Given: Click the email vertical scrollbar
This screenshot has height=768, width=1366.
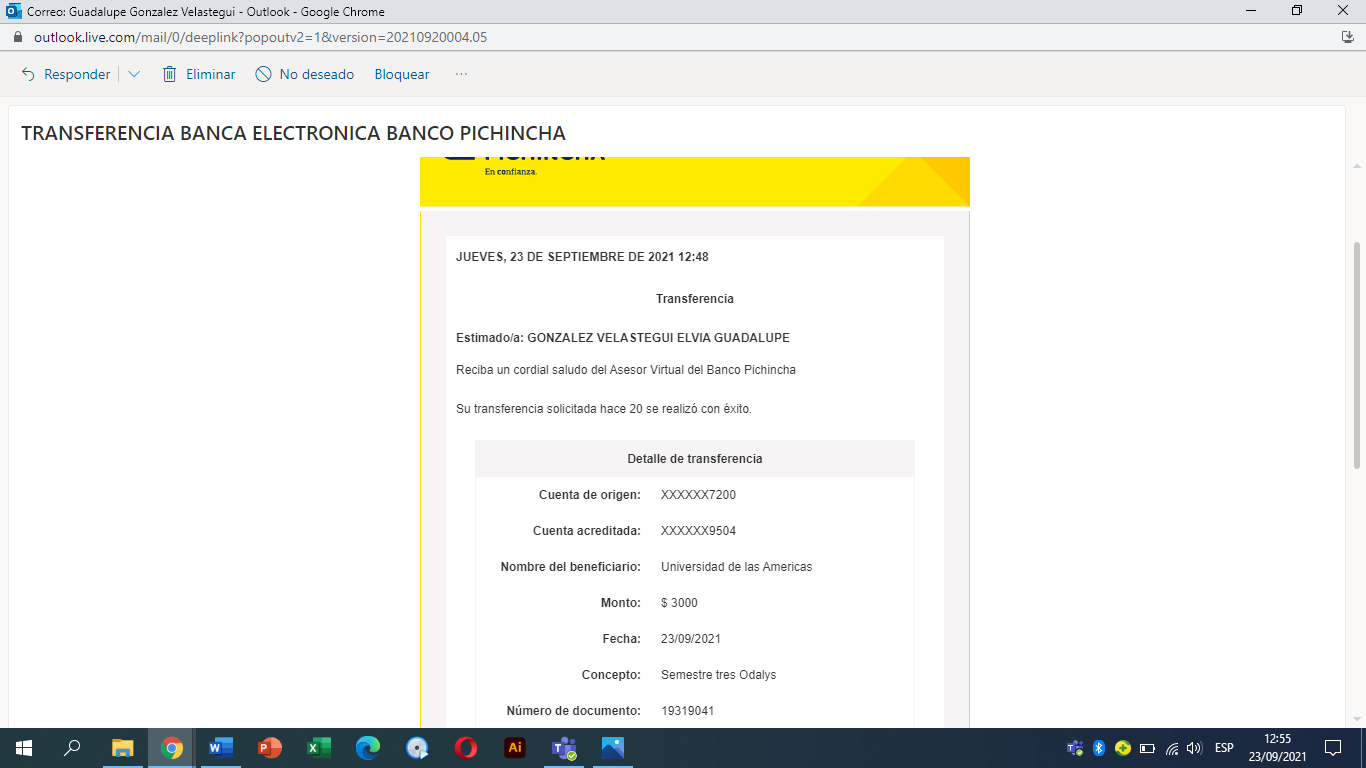Looking at the screenshot, I should [x=1357, y=350].
